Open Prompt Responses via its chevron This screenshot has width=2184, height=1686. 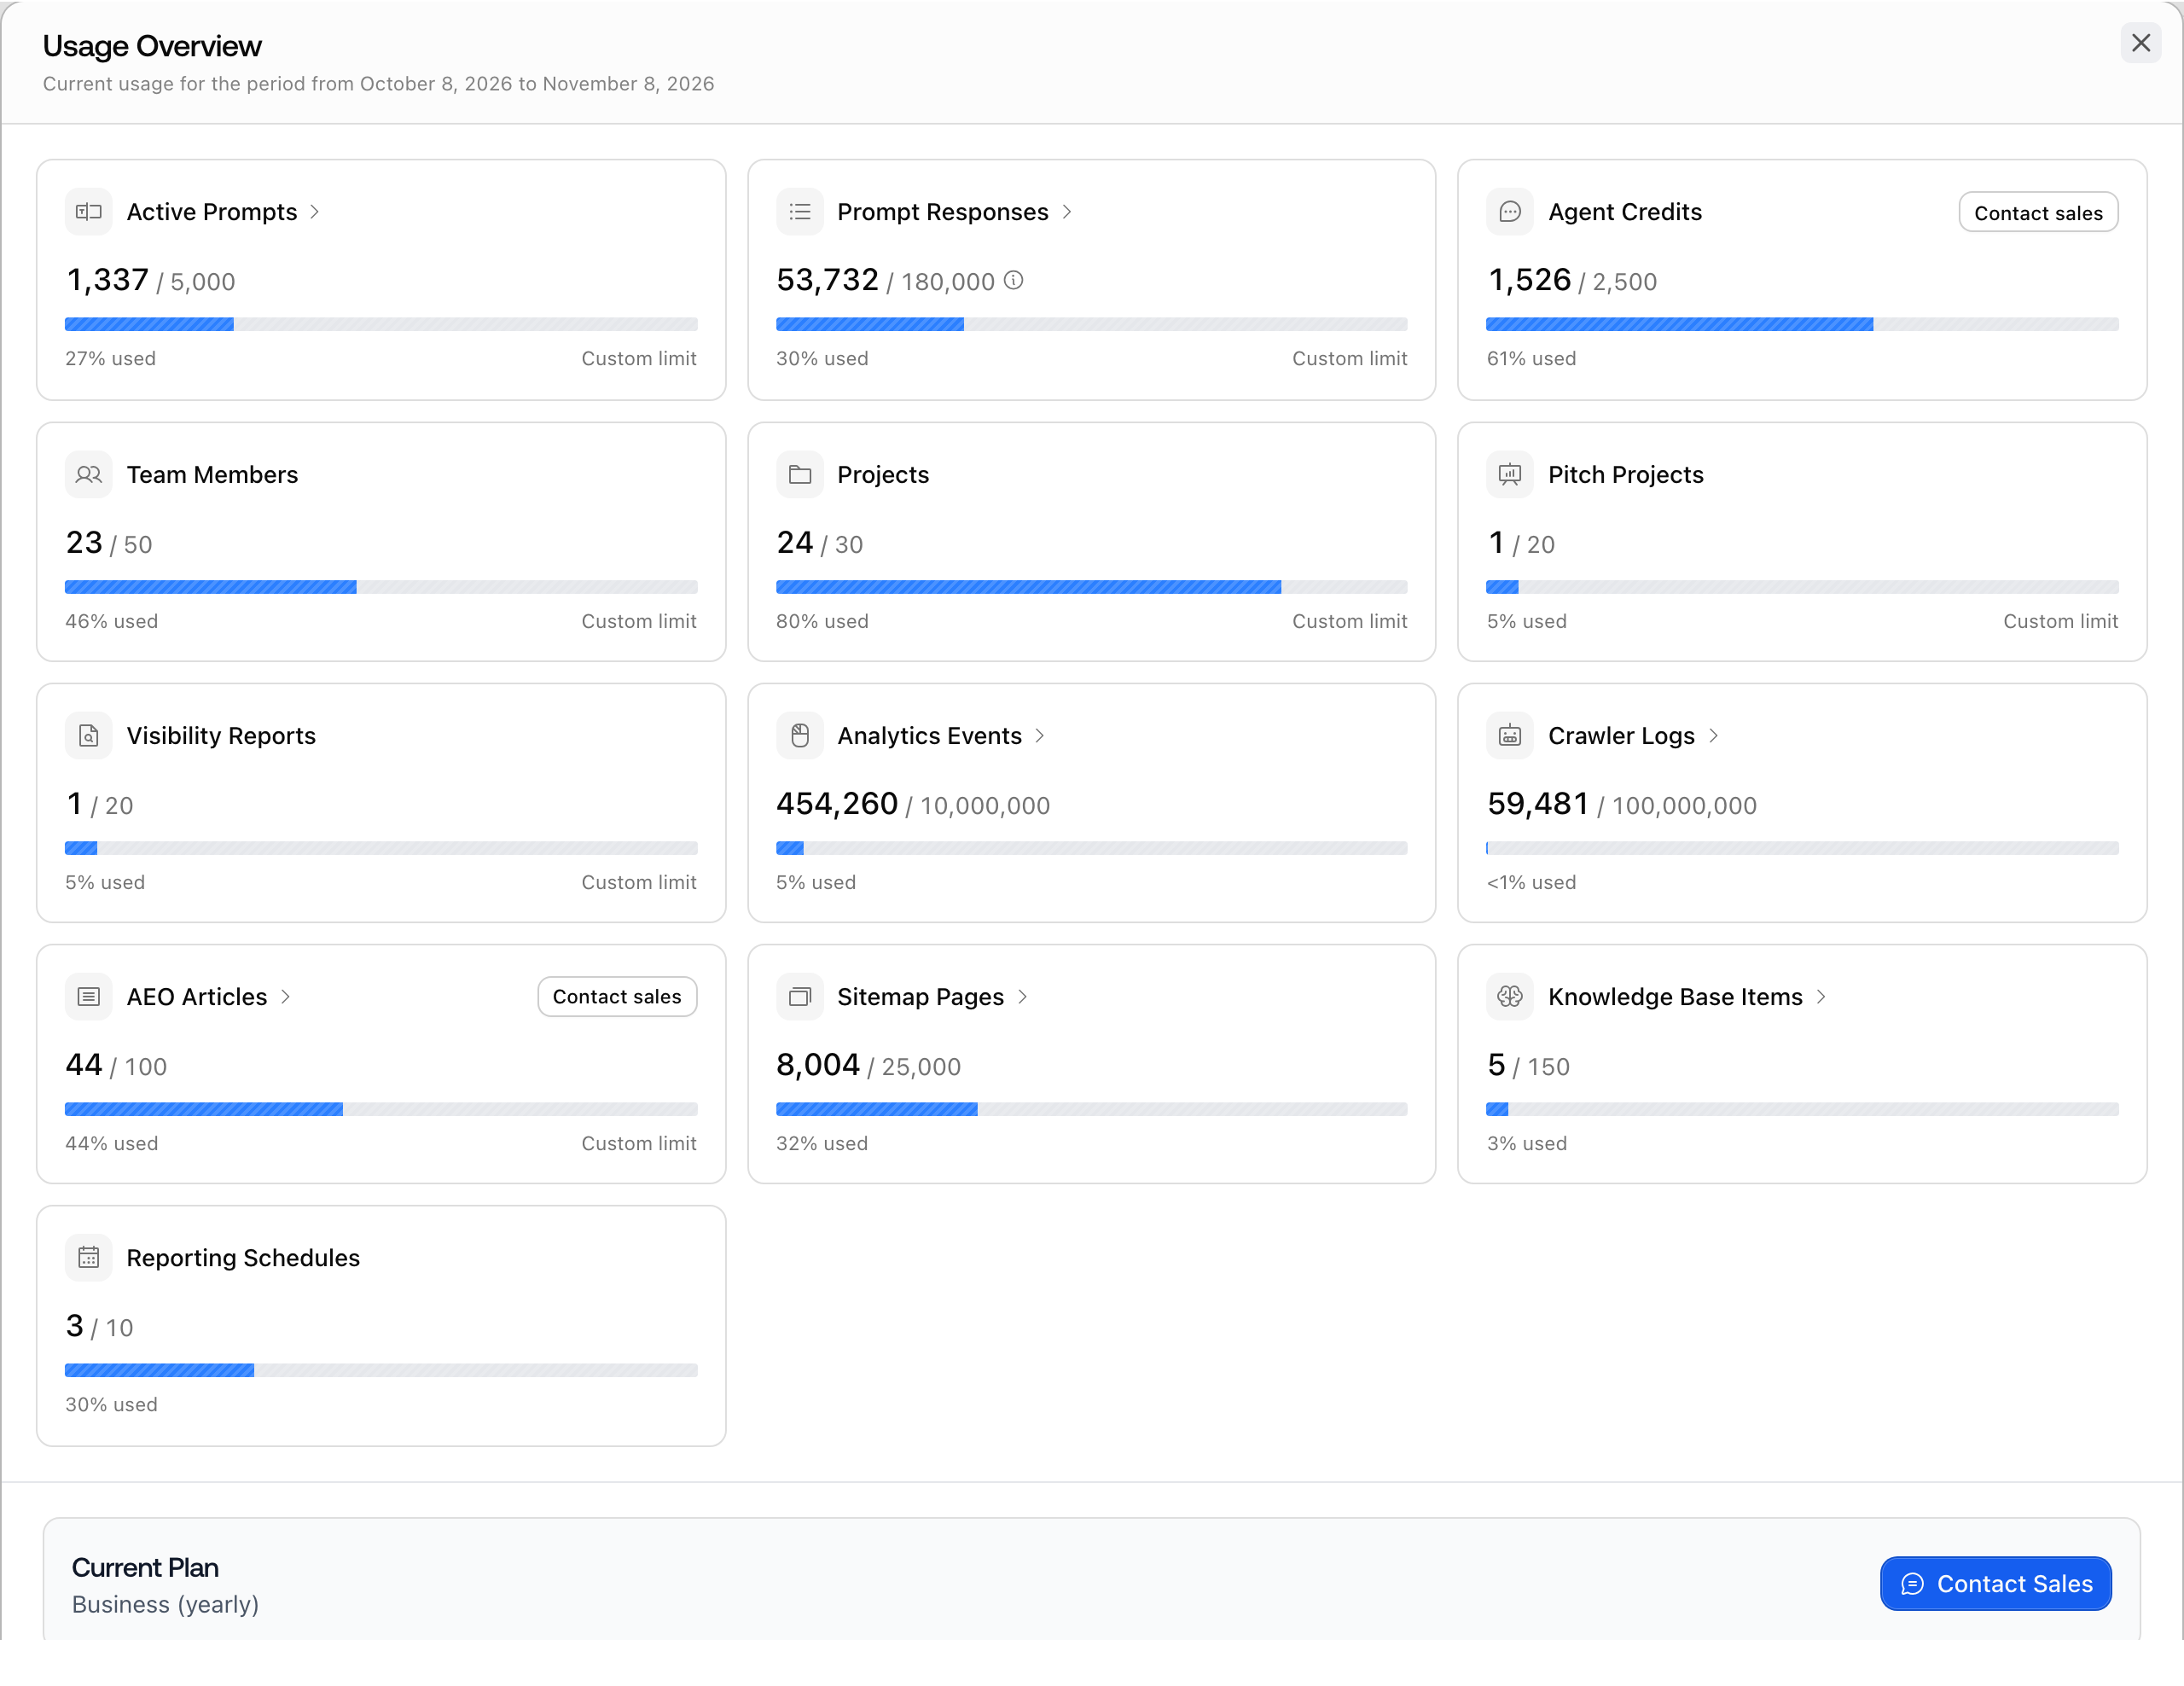click(x=1067, y=212)
